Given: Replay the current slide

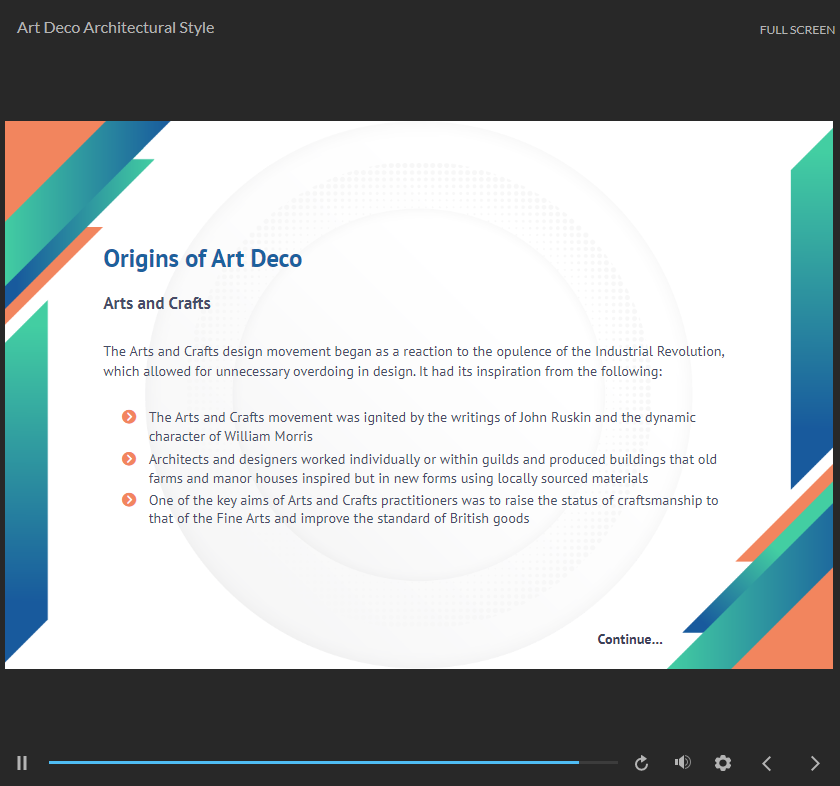Looking at the screenshot, I should point(642,763).
